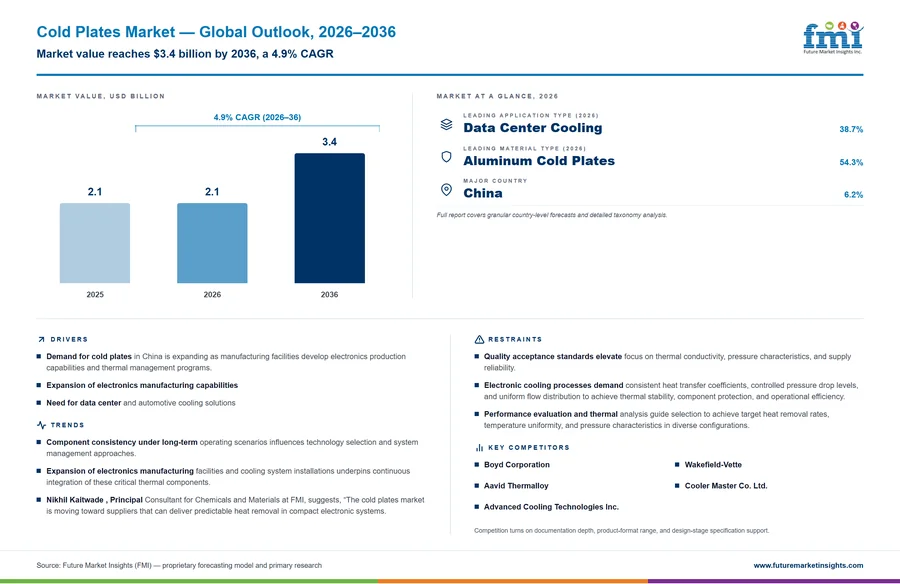Open the www.futuremarketinsights.com link

808,565
